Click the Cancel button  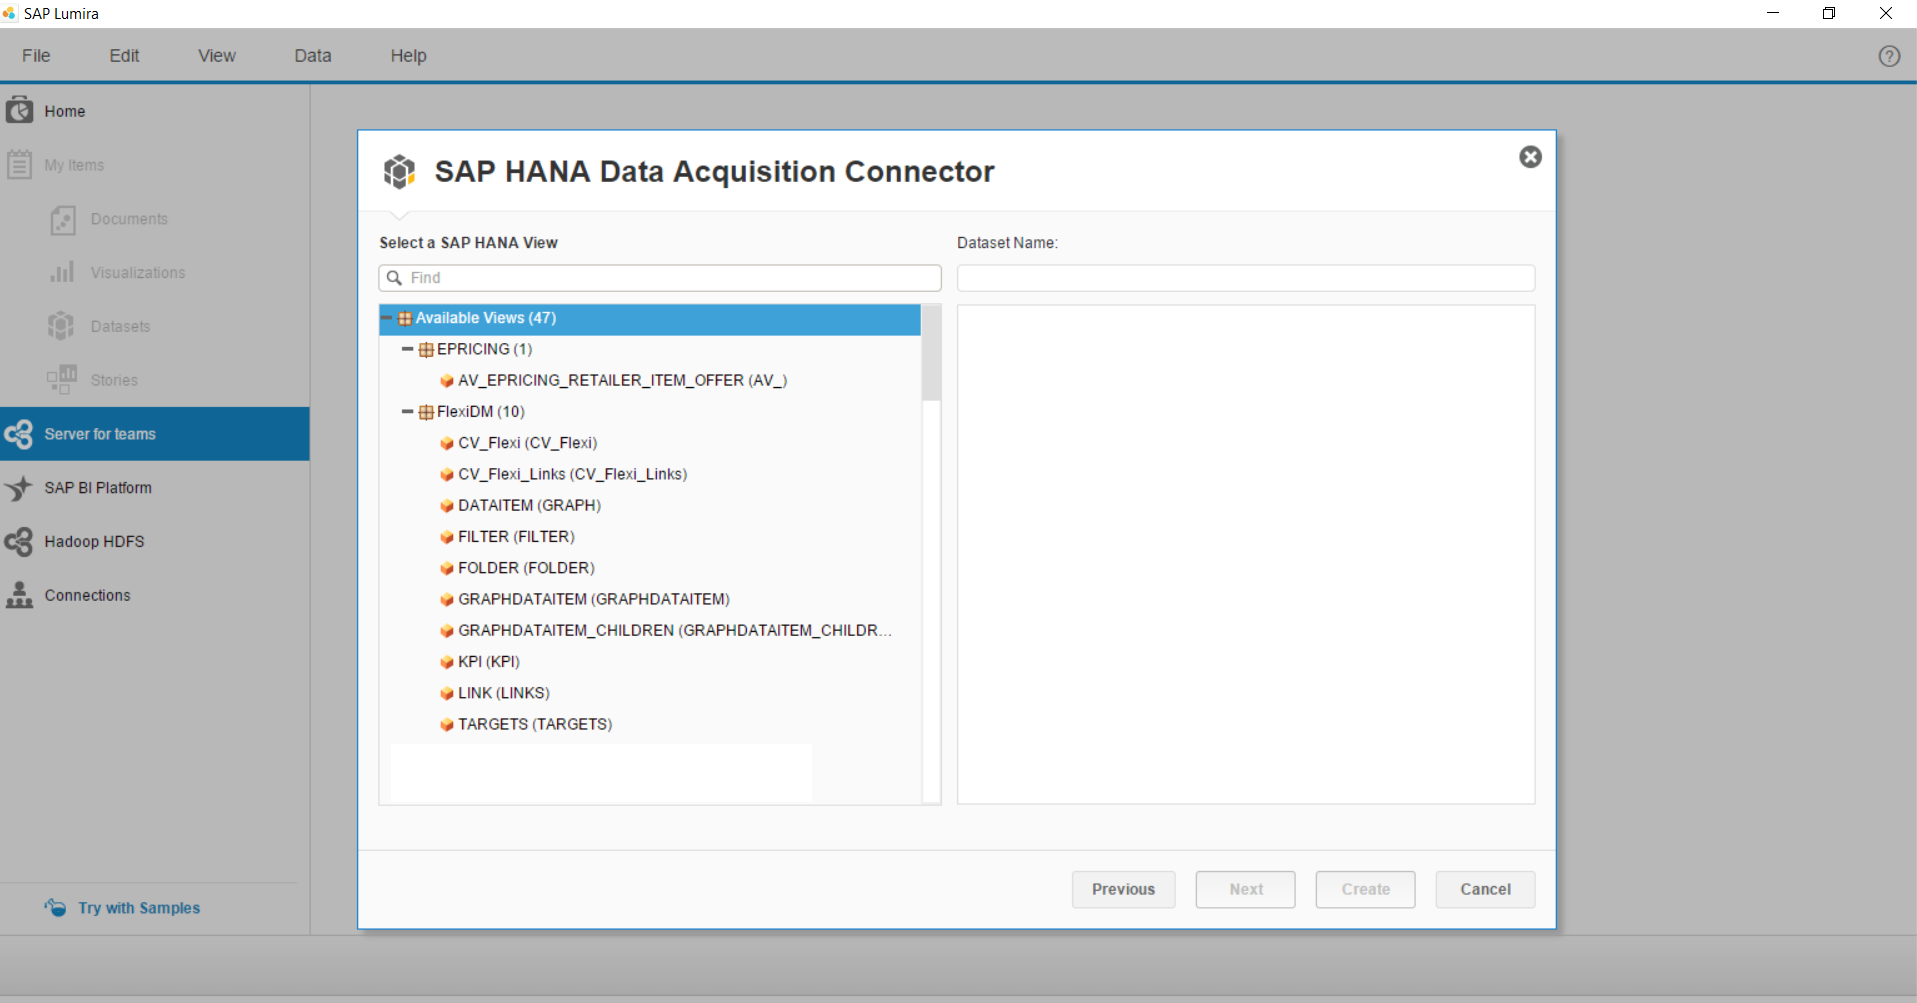pyautogui.click(x=1486, y=889)
